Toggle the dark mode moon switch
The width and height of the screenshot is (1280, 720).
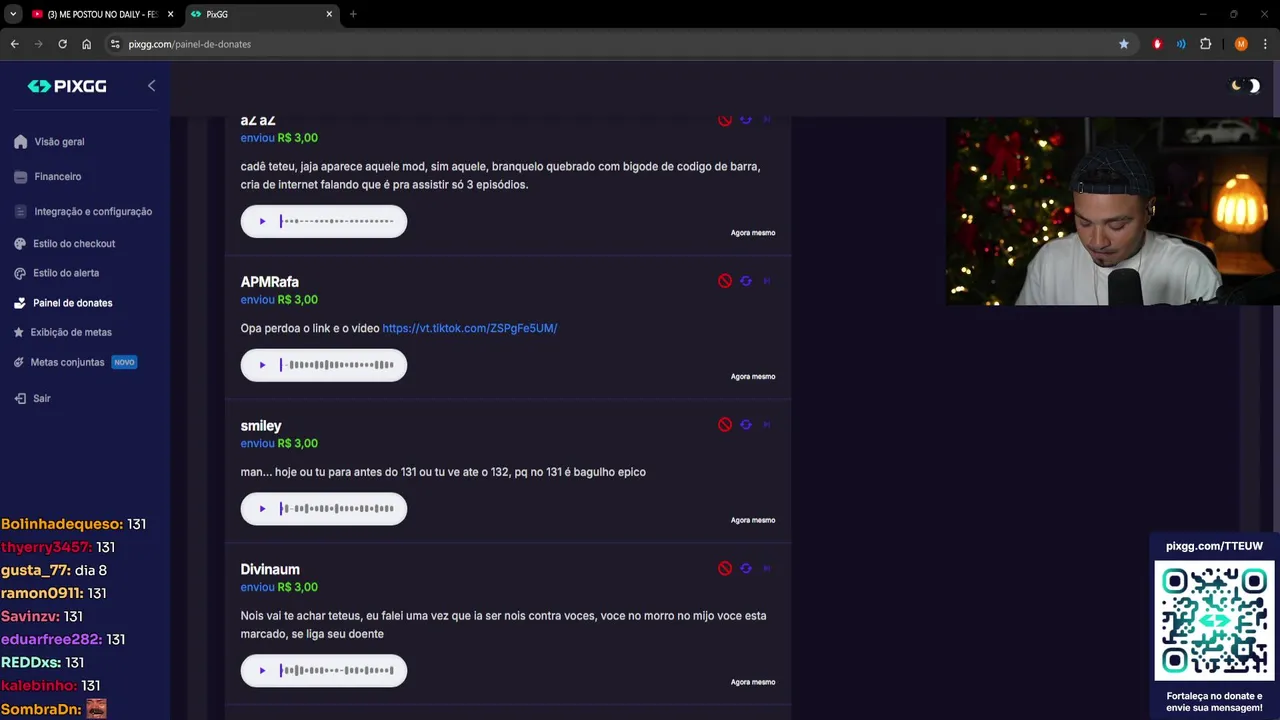[x=1245, y=86]
